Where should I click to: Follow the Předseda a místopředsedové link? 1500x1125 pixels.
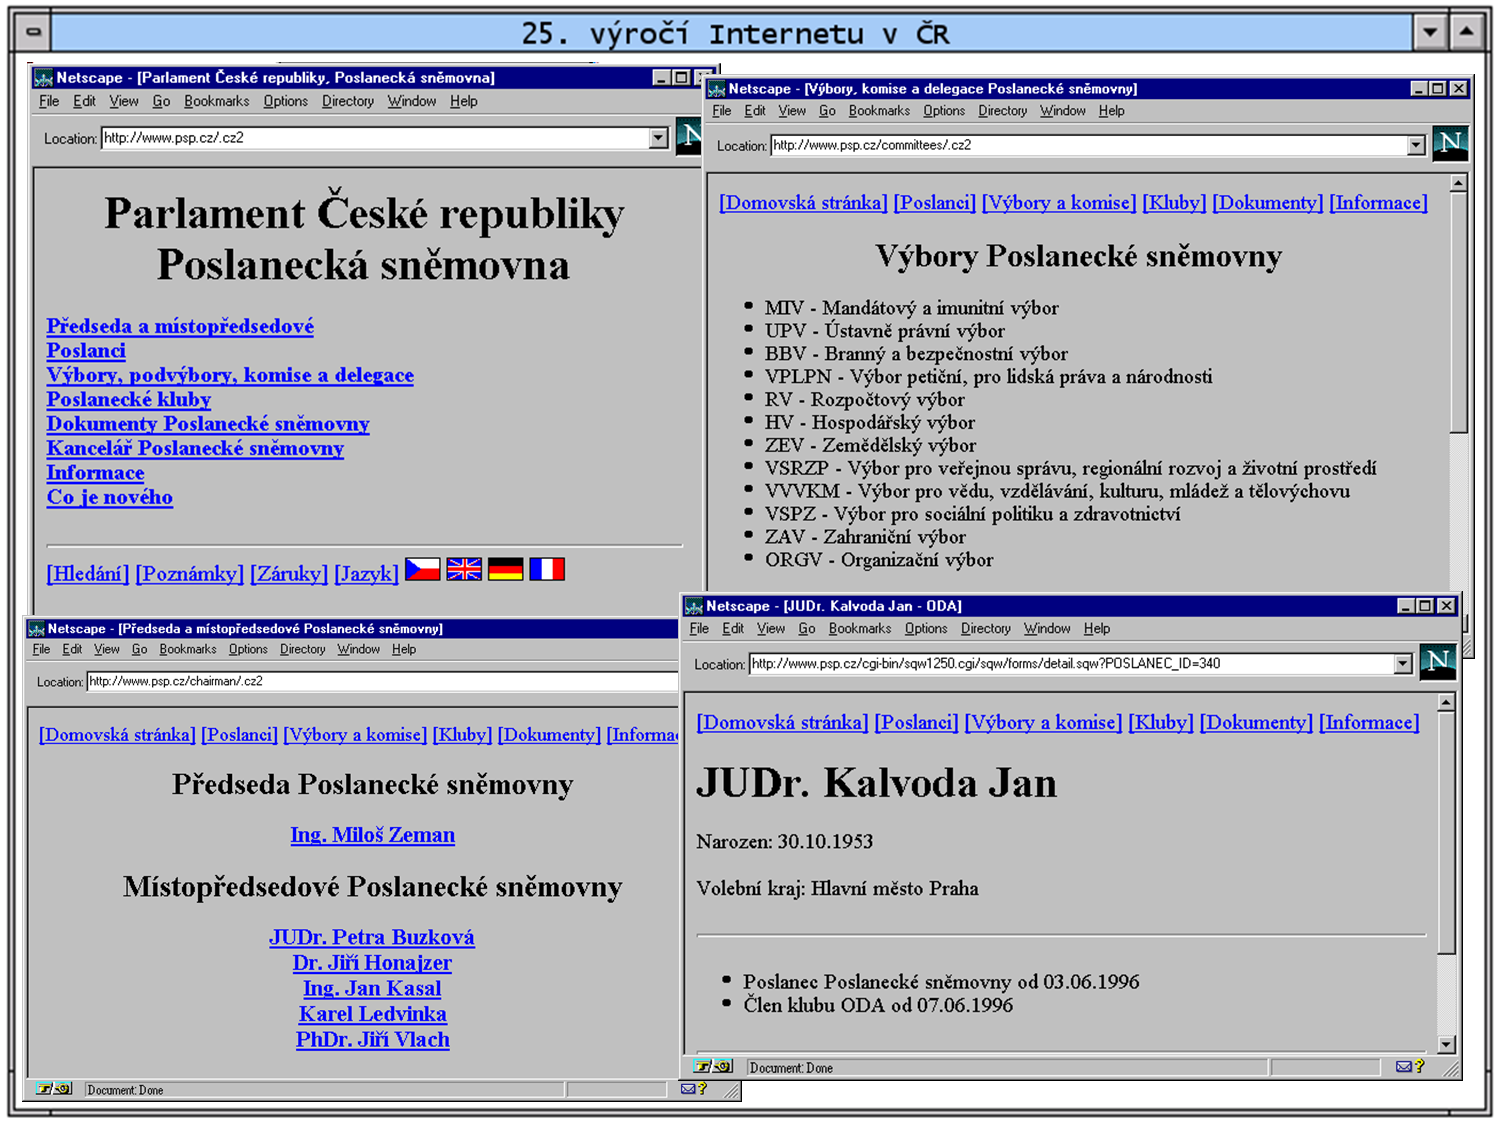pos(180,326)
